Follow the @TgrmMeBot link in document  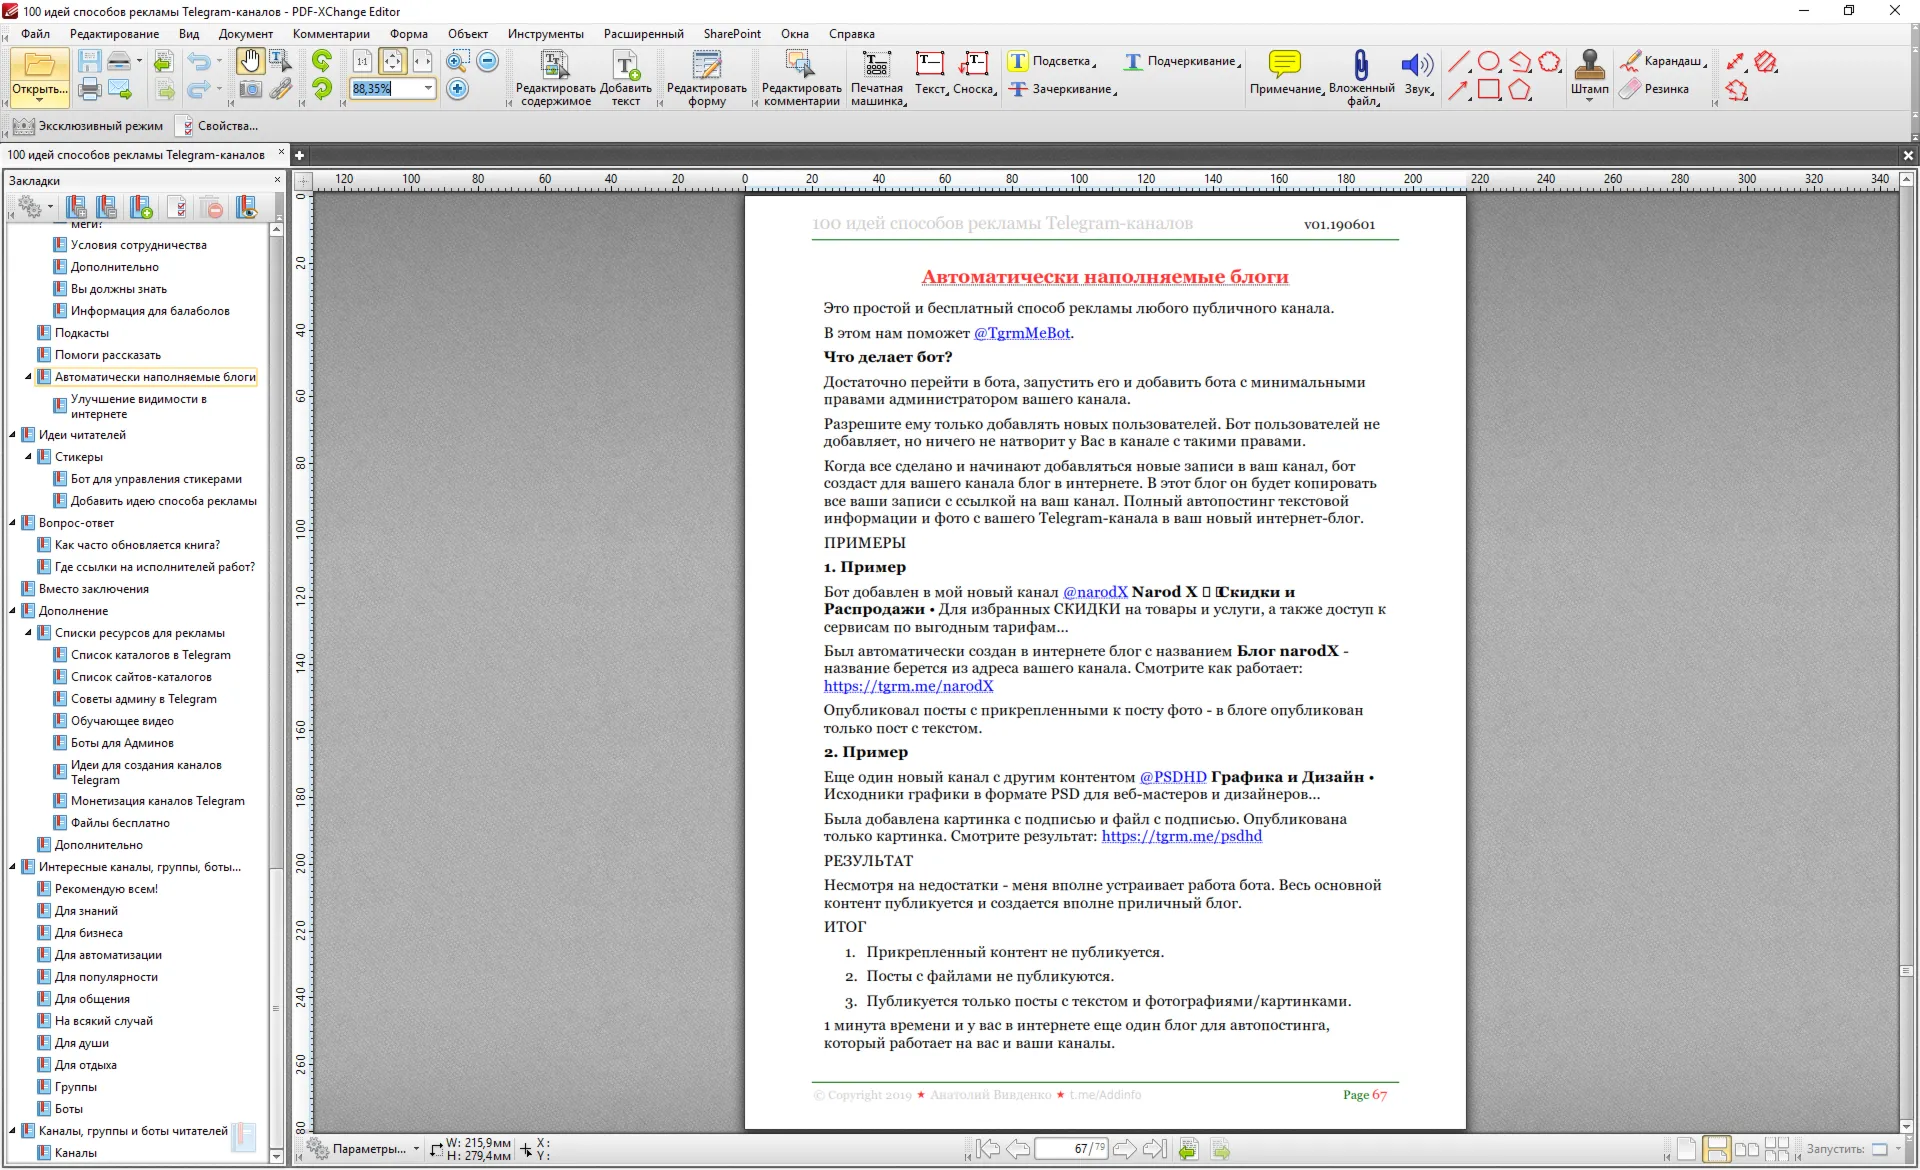pos(1022,333)
